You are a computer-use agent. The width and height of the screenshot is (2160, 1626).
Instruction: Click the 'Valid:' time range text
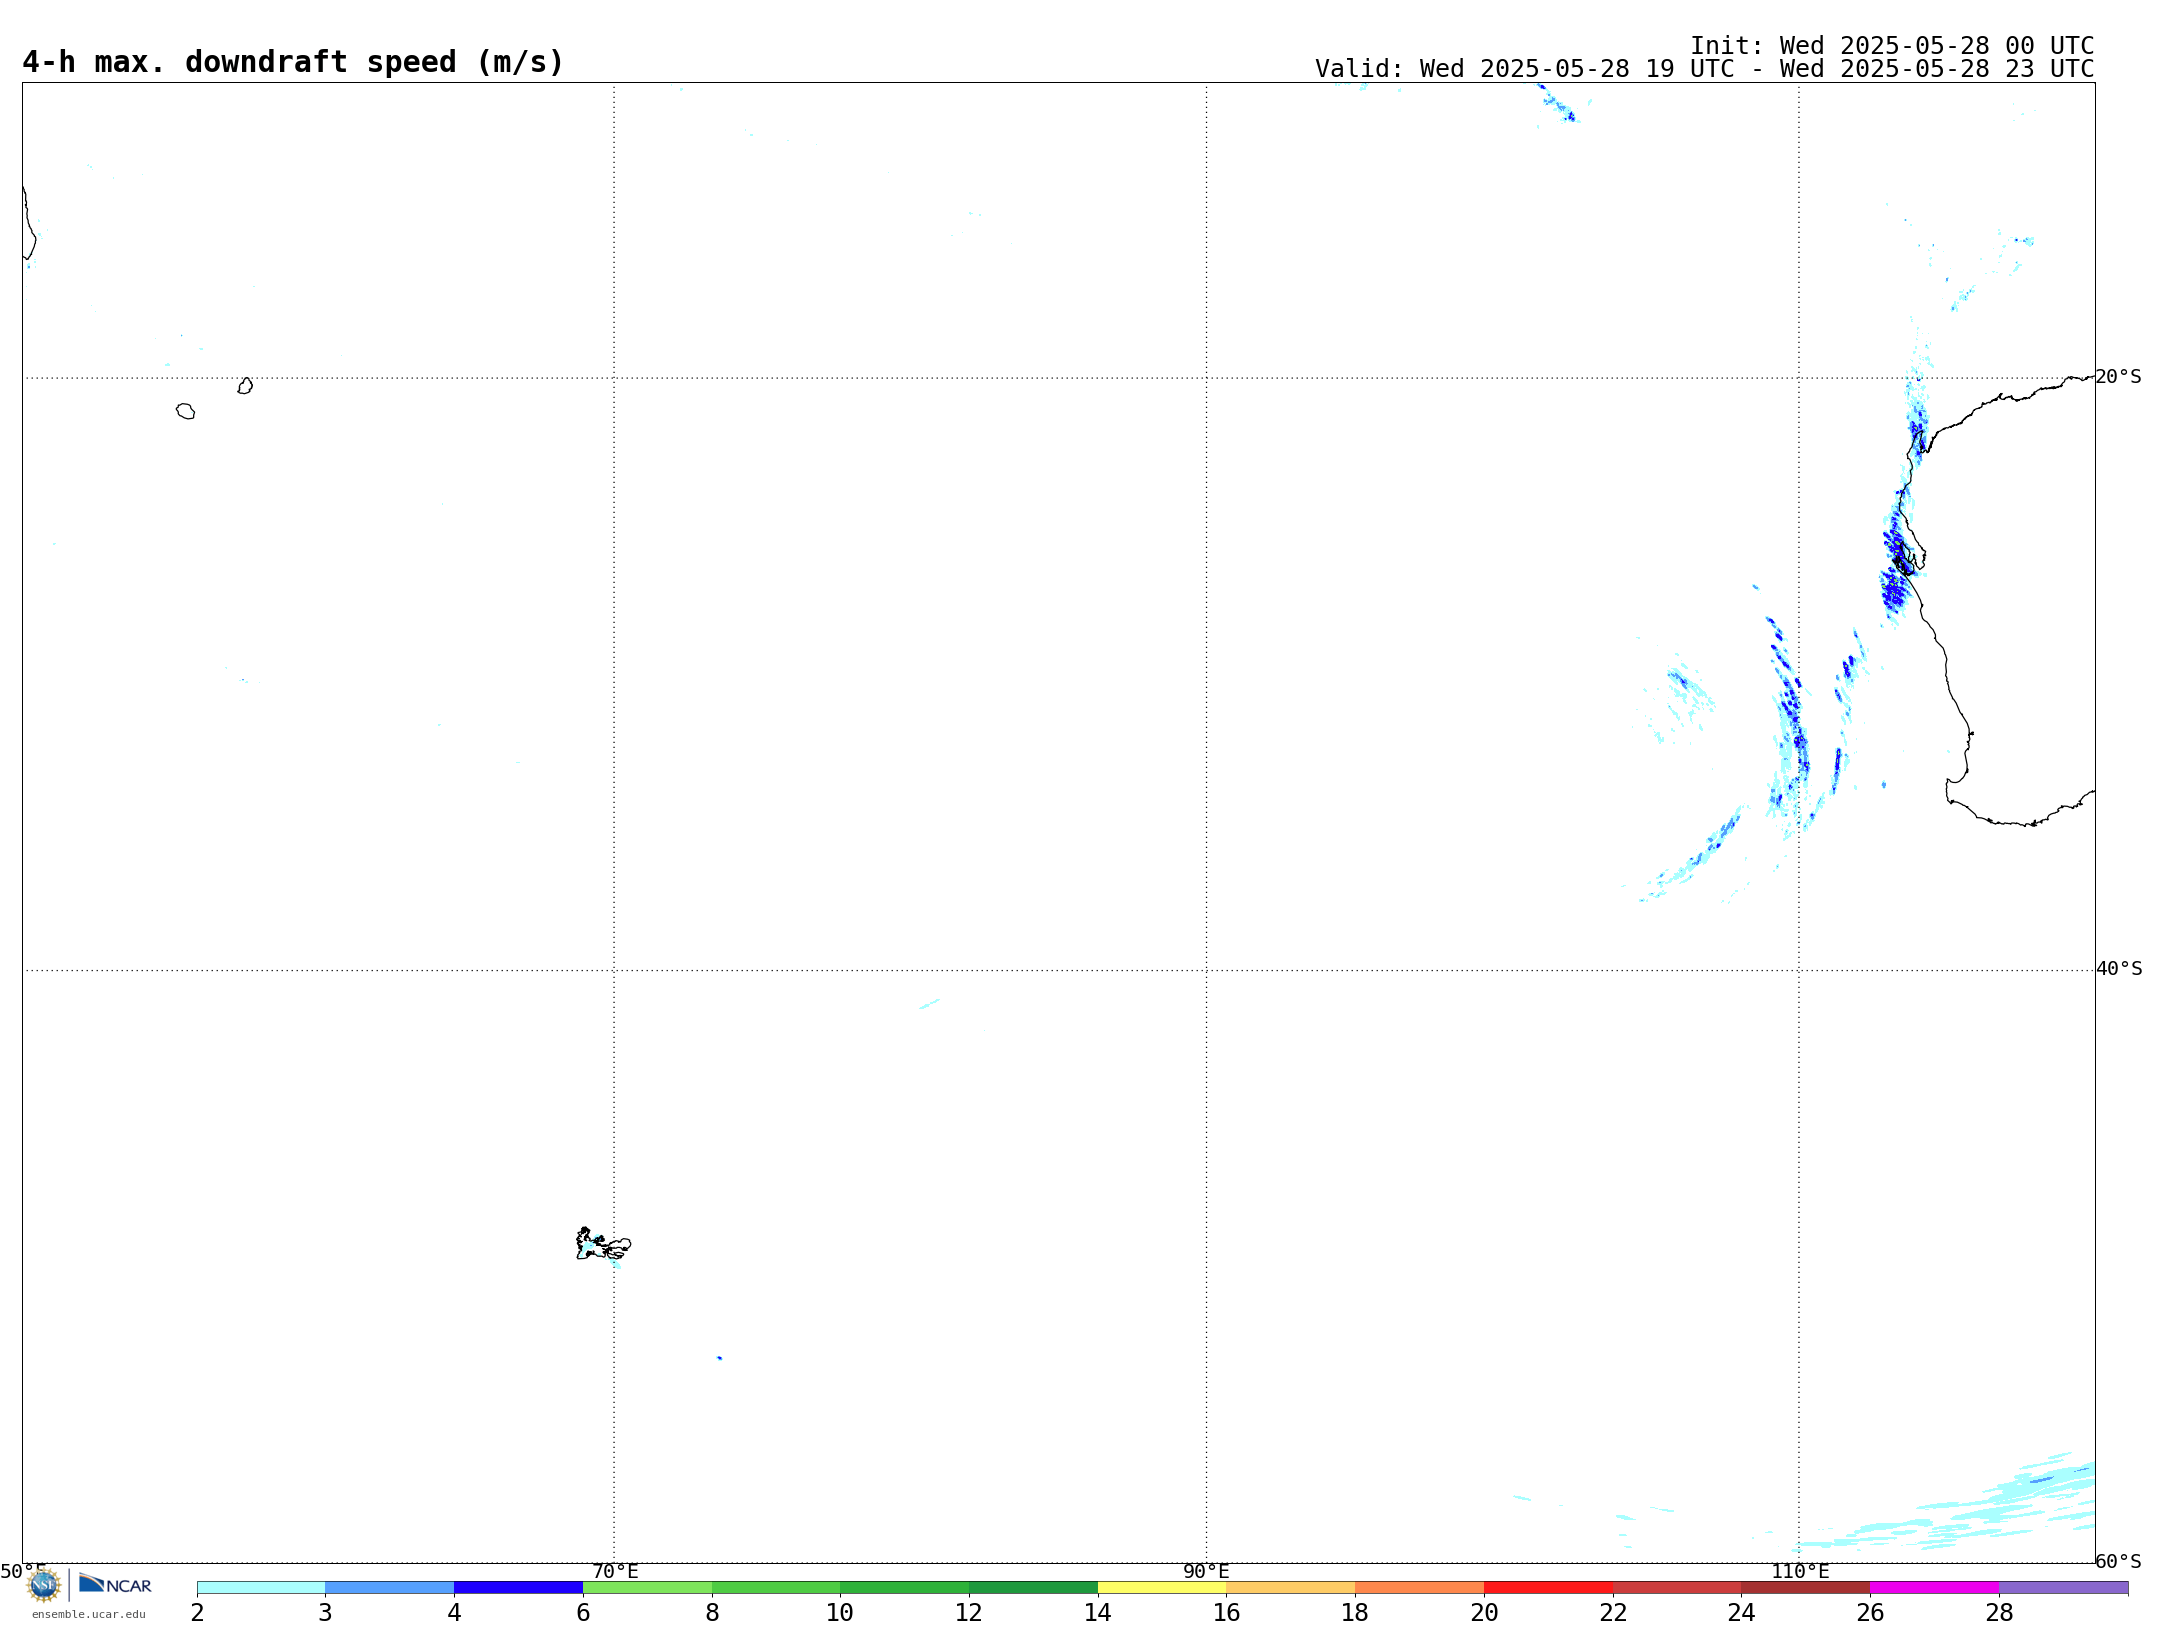(x=1704, y=69)
